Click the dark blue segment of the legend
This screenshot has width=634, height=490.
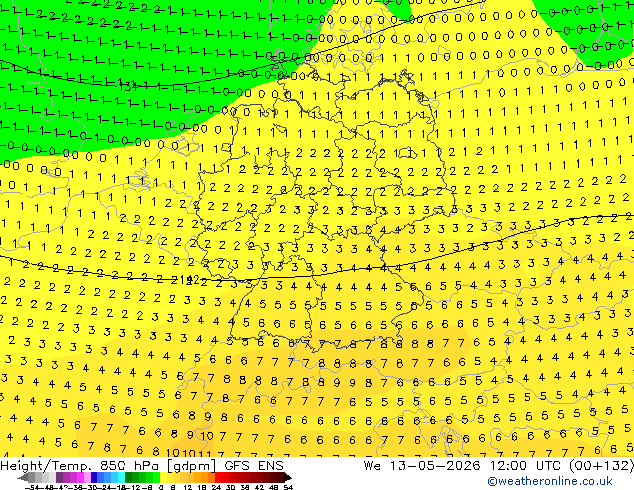[94, 477]
